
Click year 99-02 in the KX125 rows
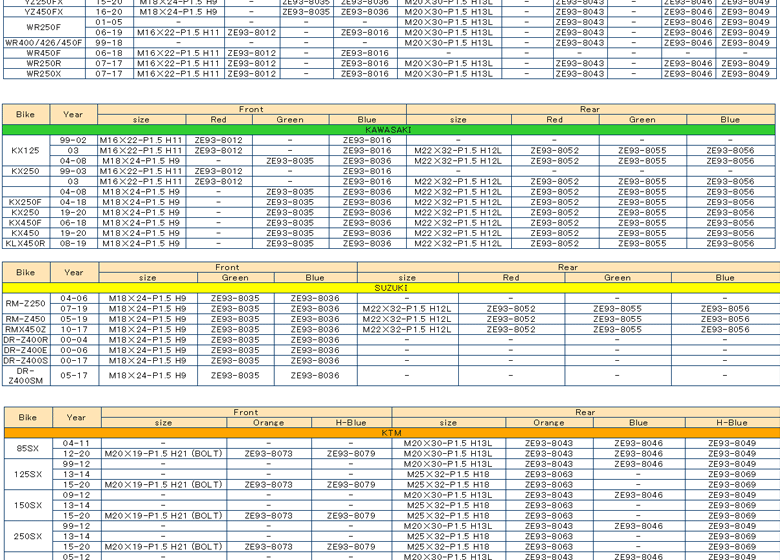pyautogui.click(x=74, y=140)
